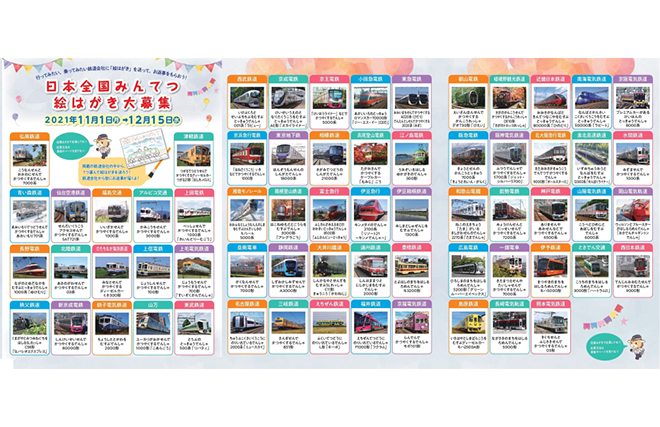Select the 京成電鉄 label

pos(288,79)
